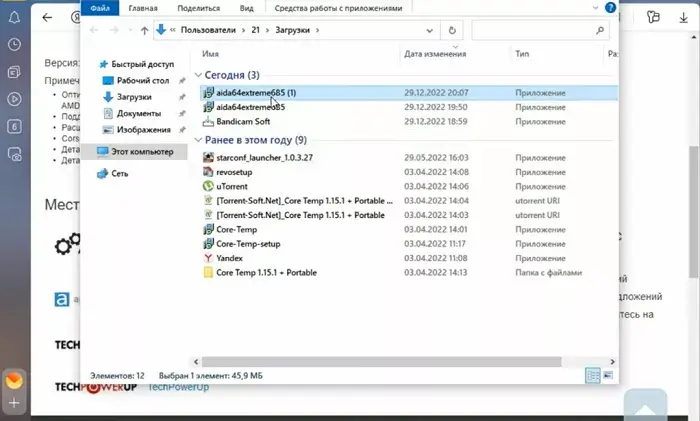
Task: Click the Up one level arrow
Action: (x=145, y=30)
